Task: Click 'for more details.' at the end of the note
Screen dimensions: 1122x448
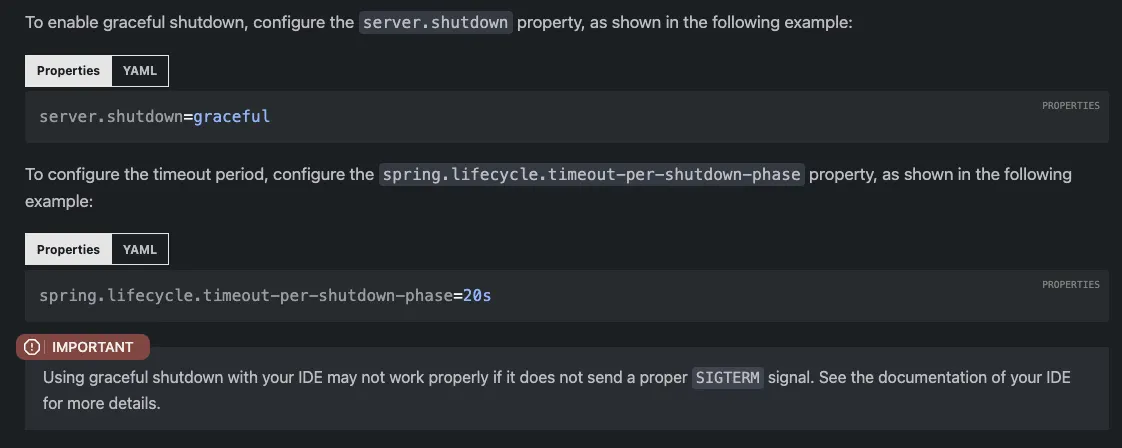Action: (102, 404)
